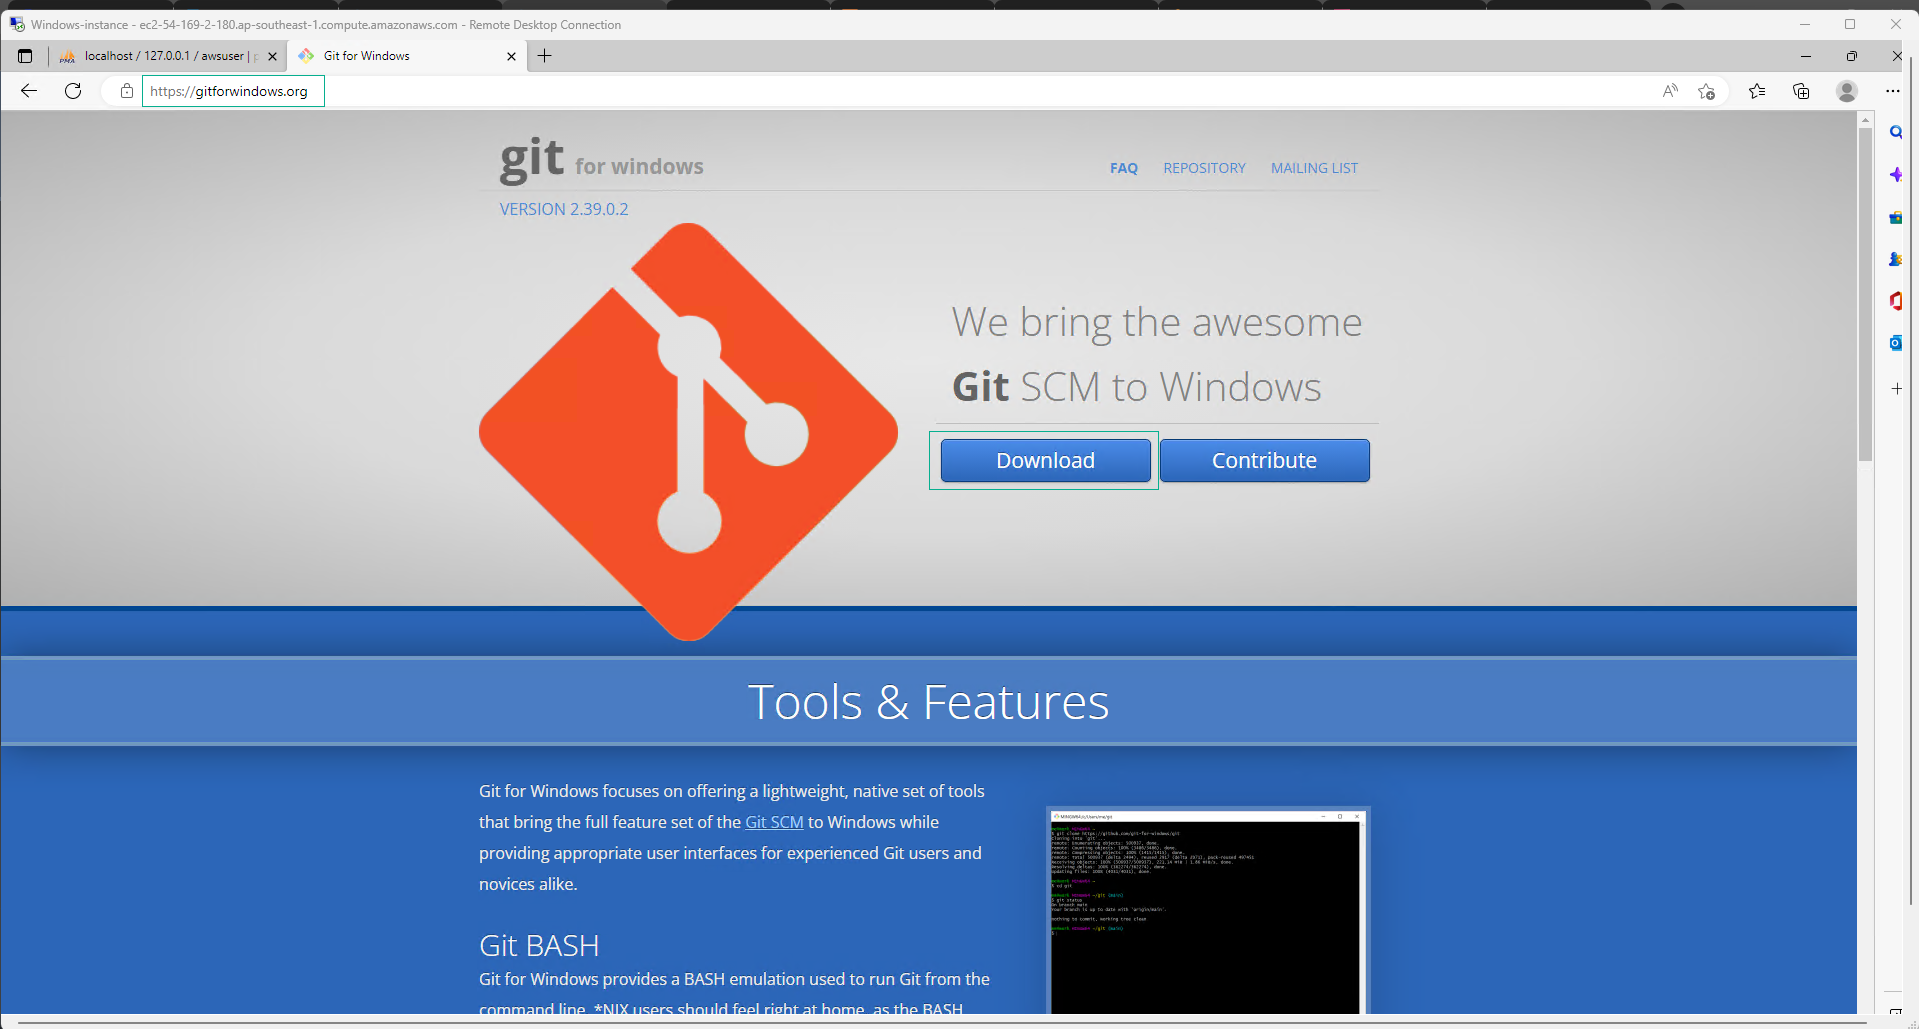Screen dimensions: 1919x1029
Task: Go back with the browser back arrow
Action: point(29,91)
